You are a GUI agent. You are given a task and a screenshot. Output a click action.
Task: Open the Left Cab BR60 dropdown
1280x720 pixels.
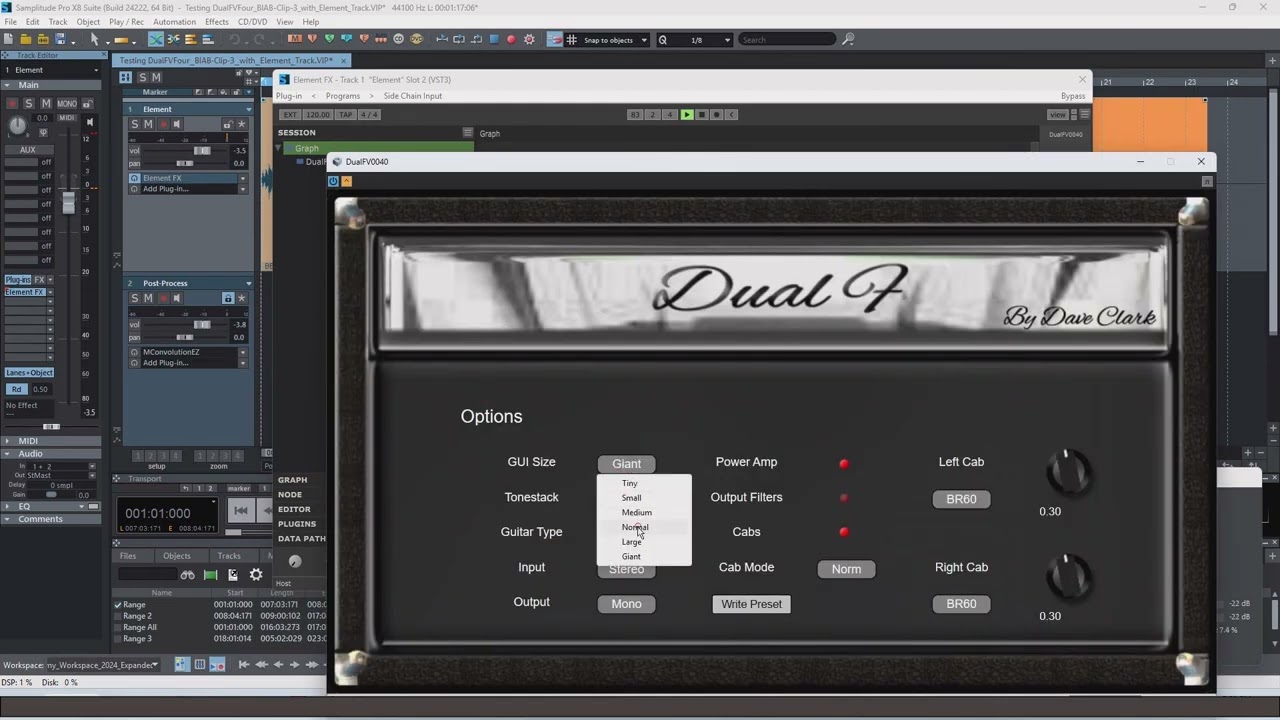pos(961,499)
